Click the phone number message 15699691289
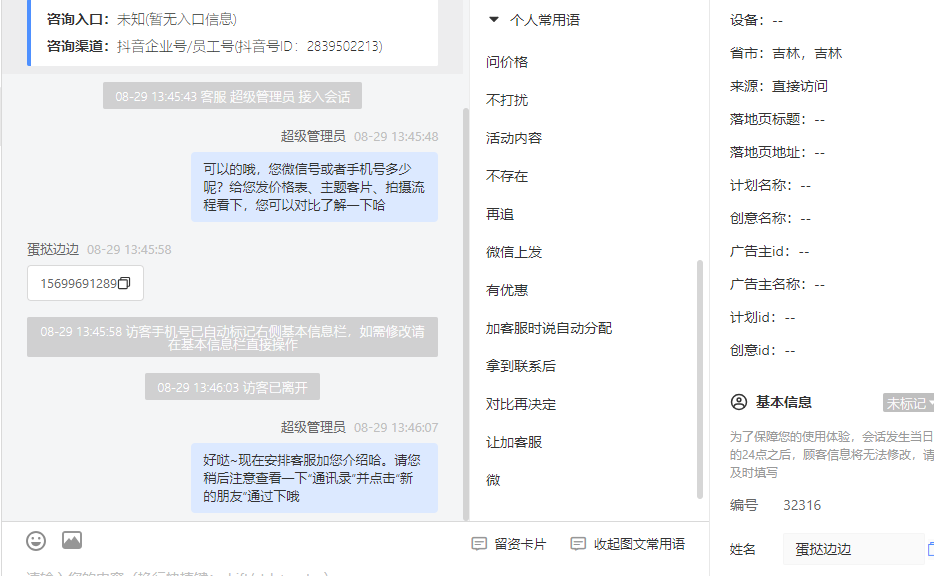 (85, 284)
